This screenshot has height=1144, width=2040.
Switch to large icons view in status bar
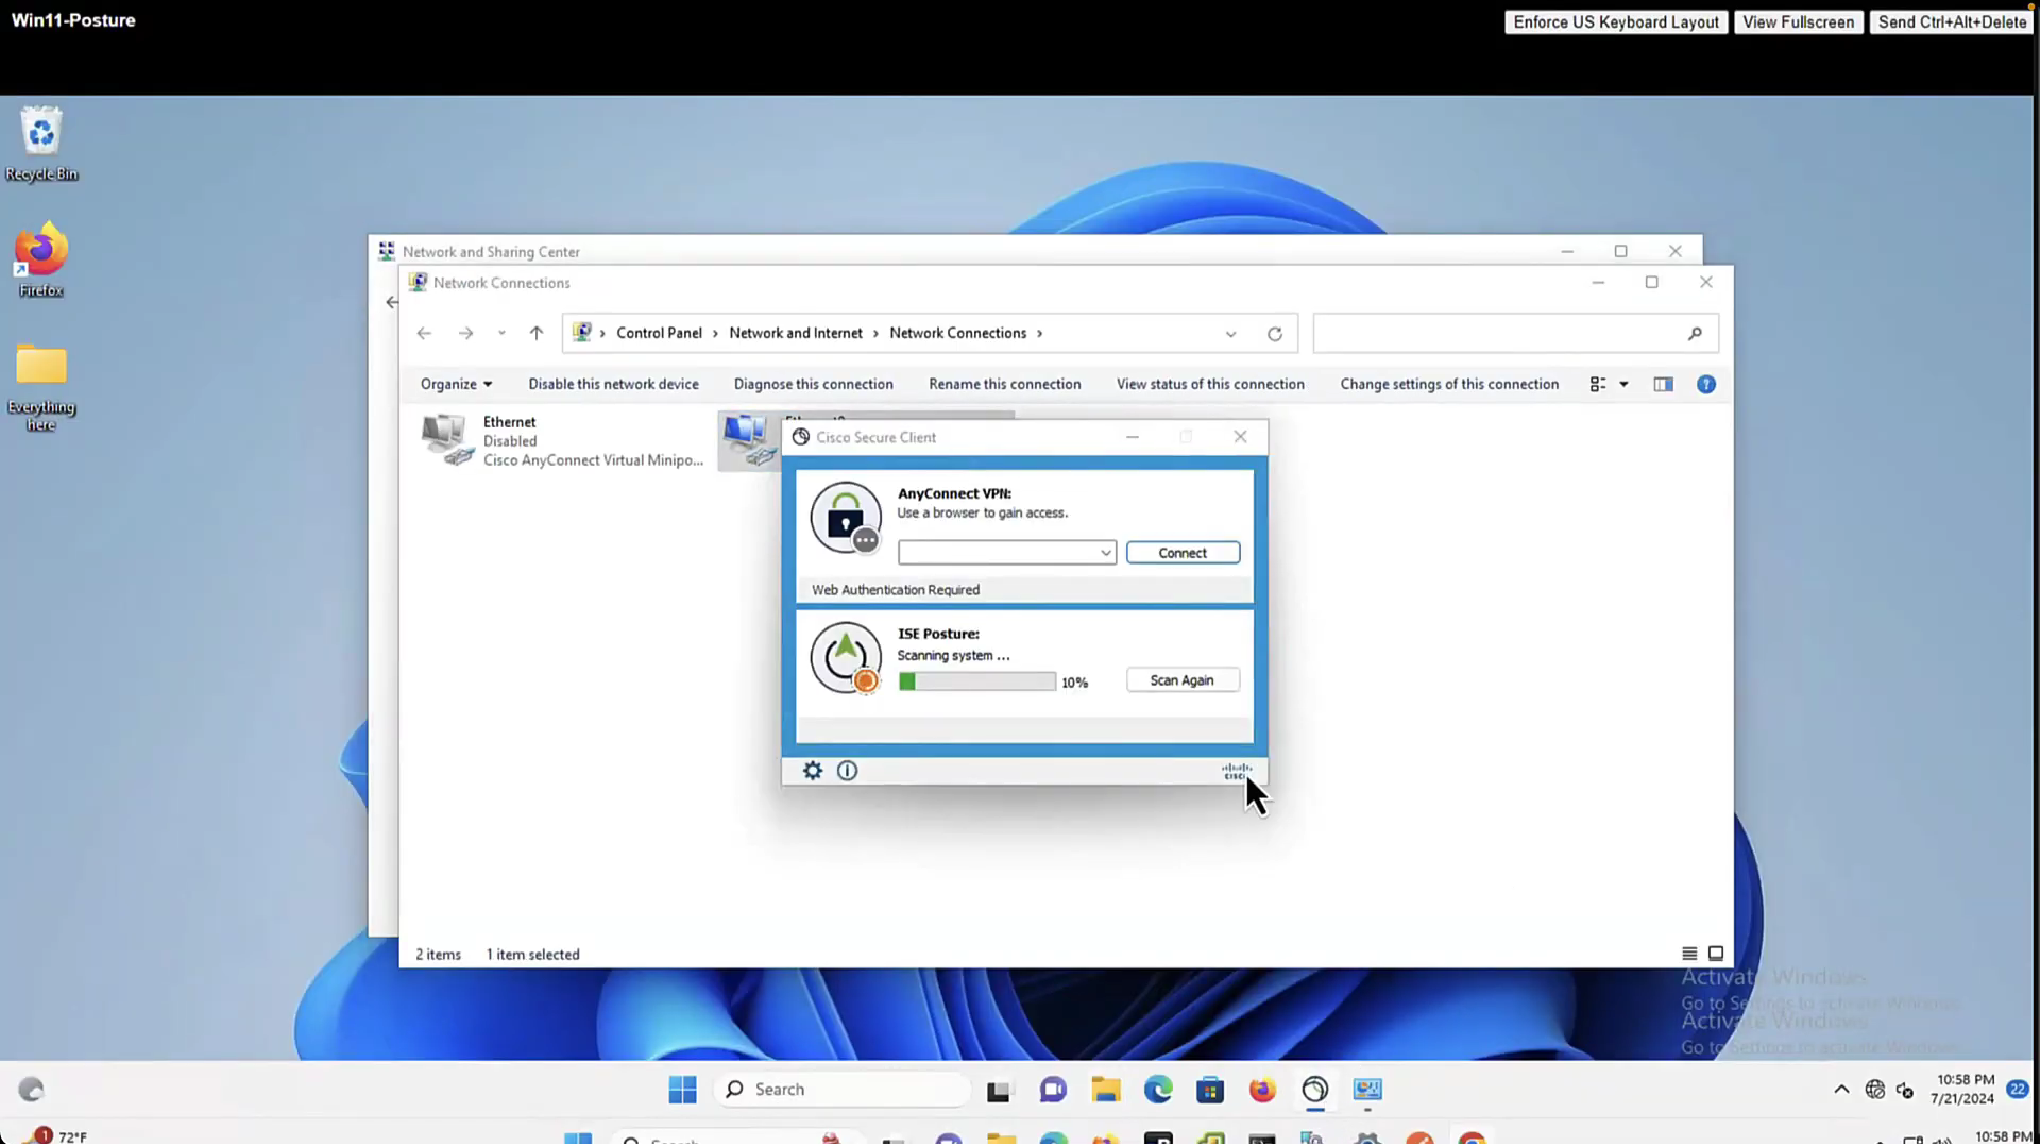(1716, 953)
